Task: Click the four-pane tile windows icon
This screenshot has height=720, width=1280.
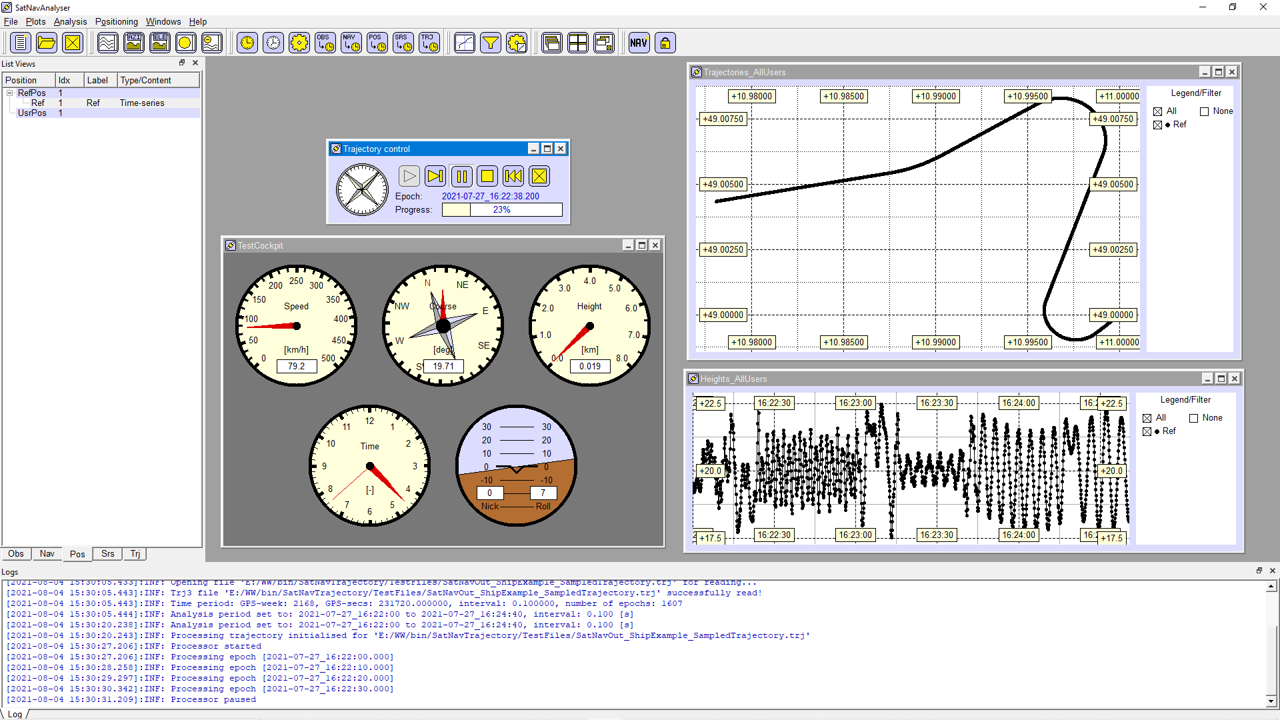Action: (578, 42)
